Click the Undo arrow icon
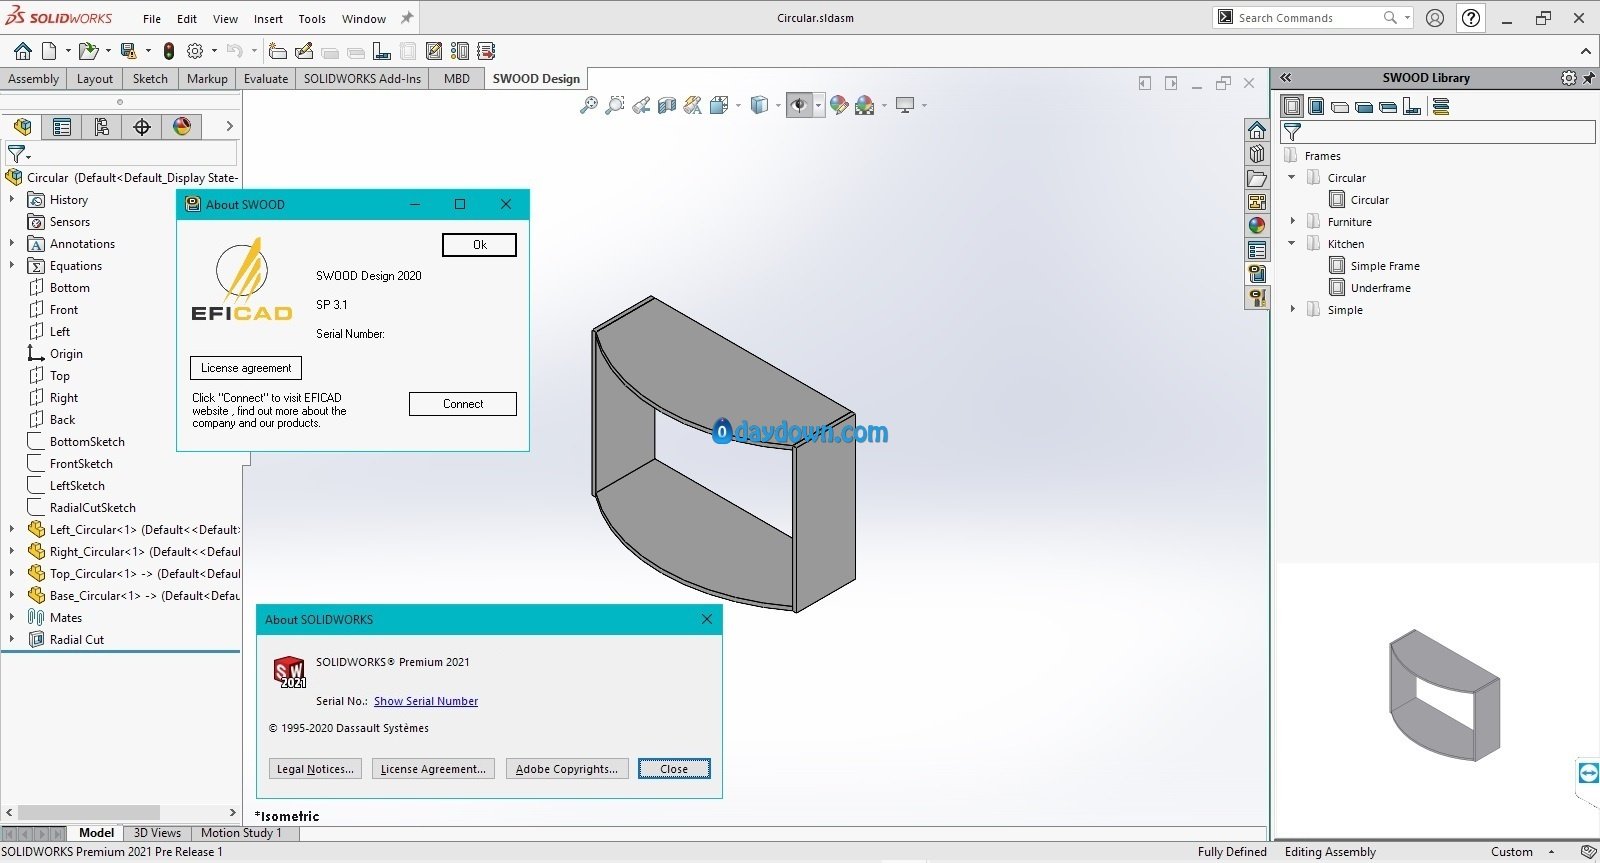The height and width of the screenshot is (863, 1600). tap(234, 51)
